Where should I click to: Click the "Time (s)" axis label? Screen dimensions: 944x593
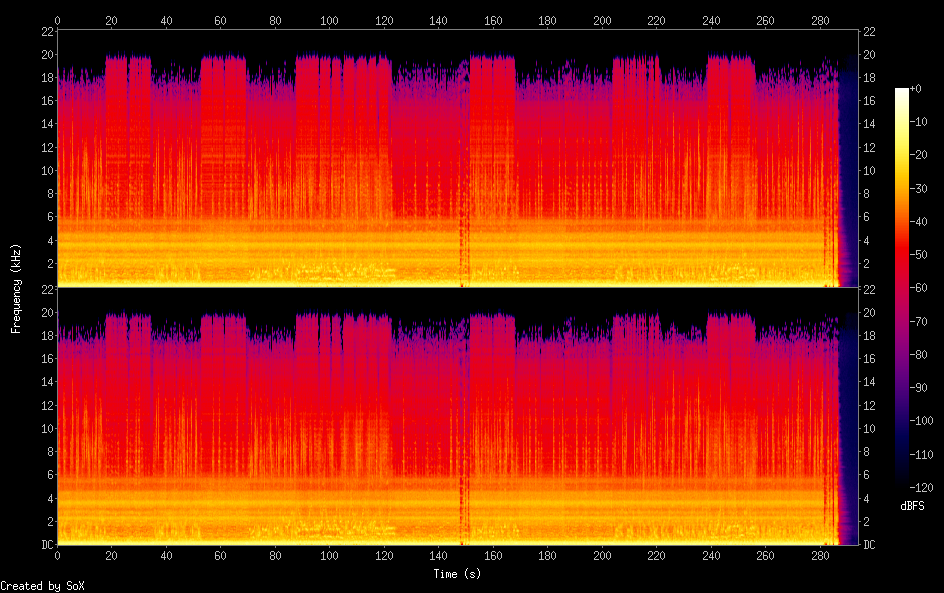point(459,574)
